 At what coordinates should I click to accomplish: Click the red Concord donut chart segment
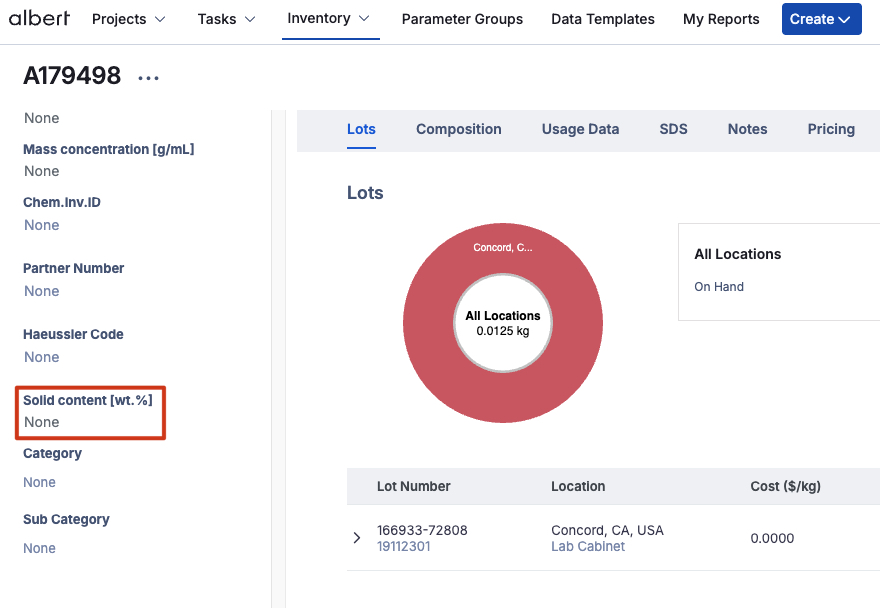tap(503, 392)
